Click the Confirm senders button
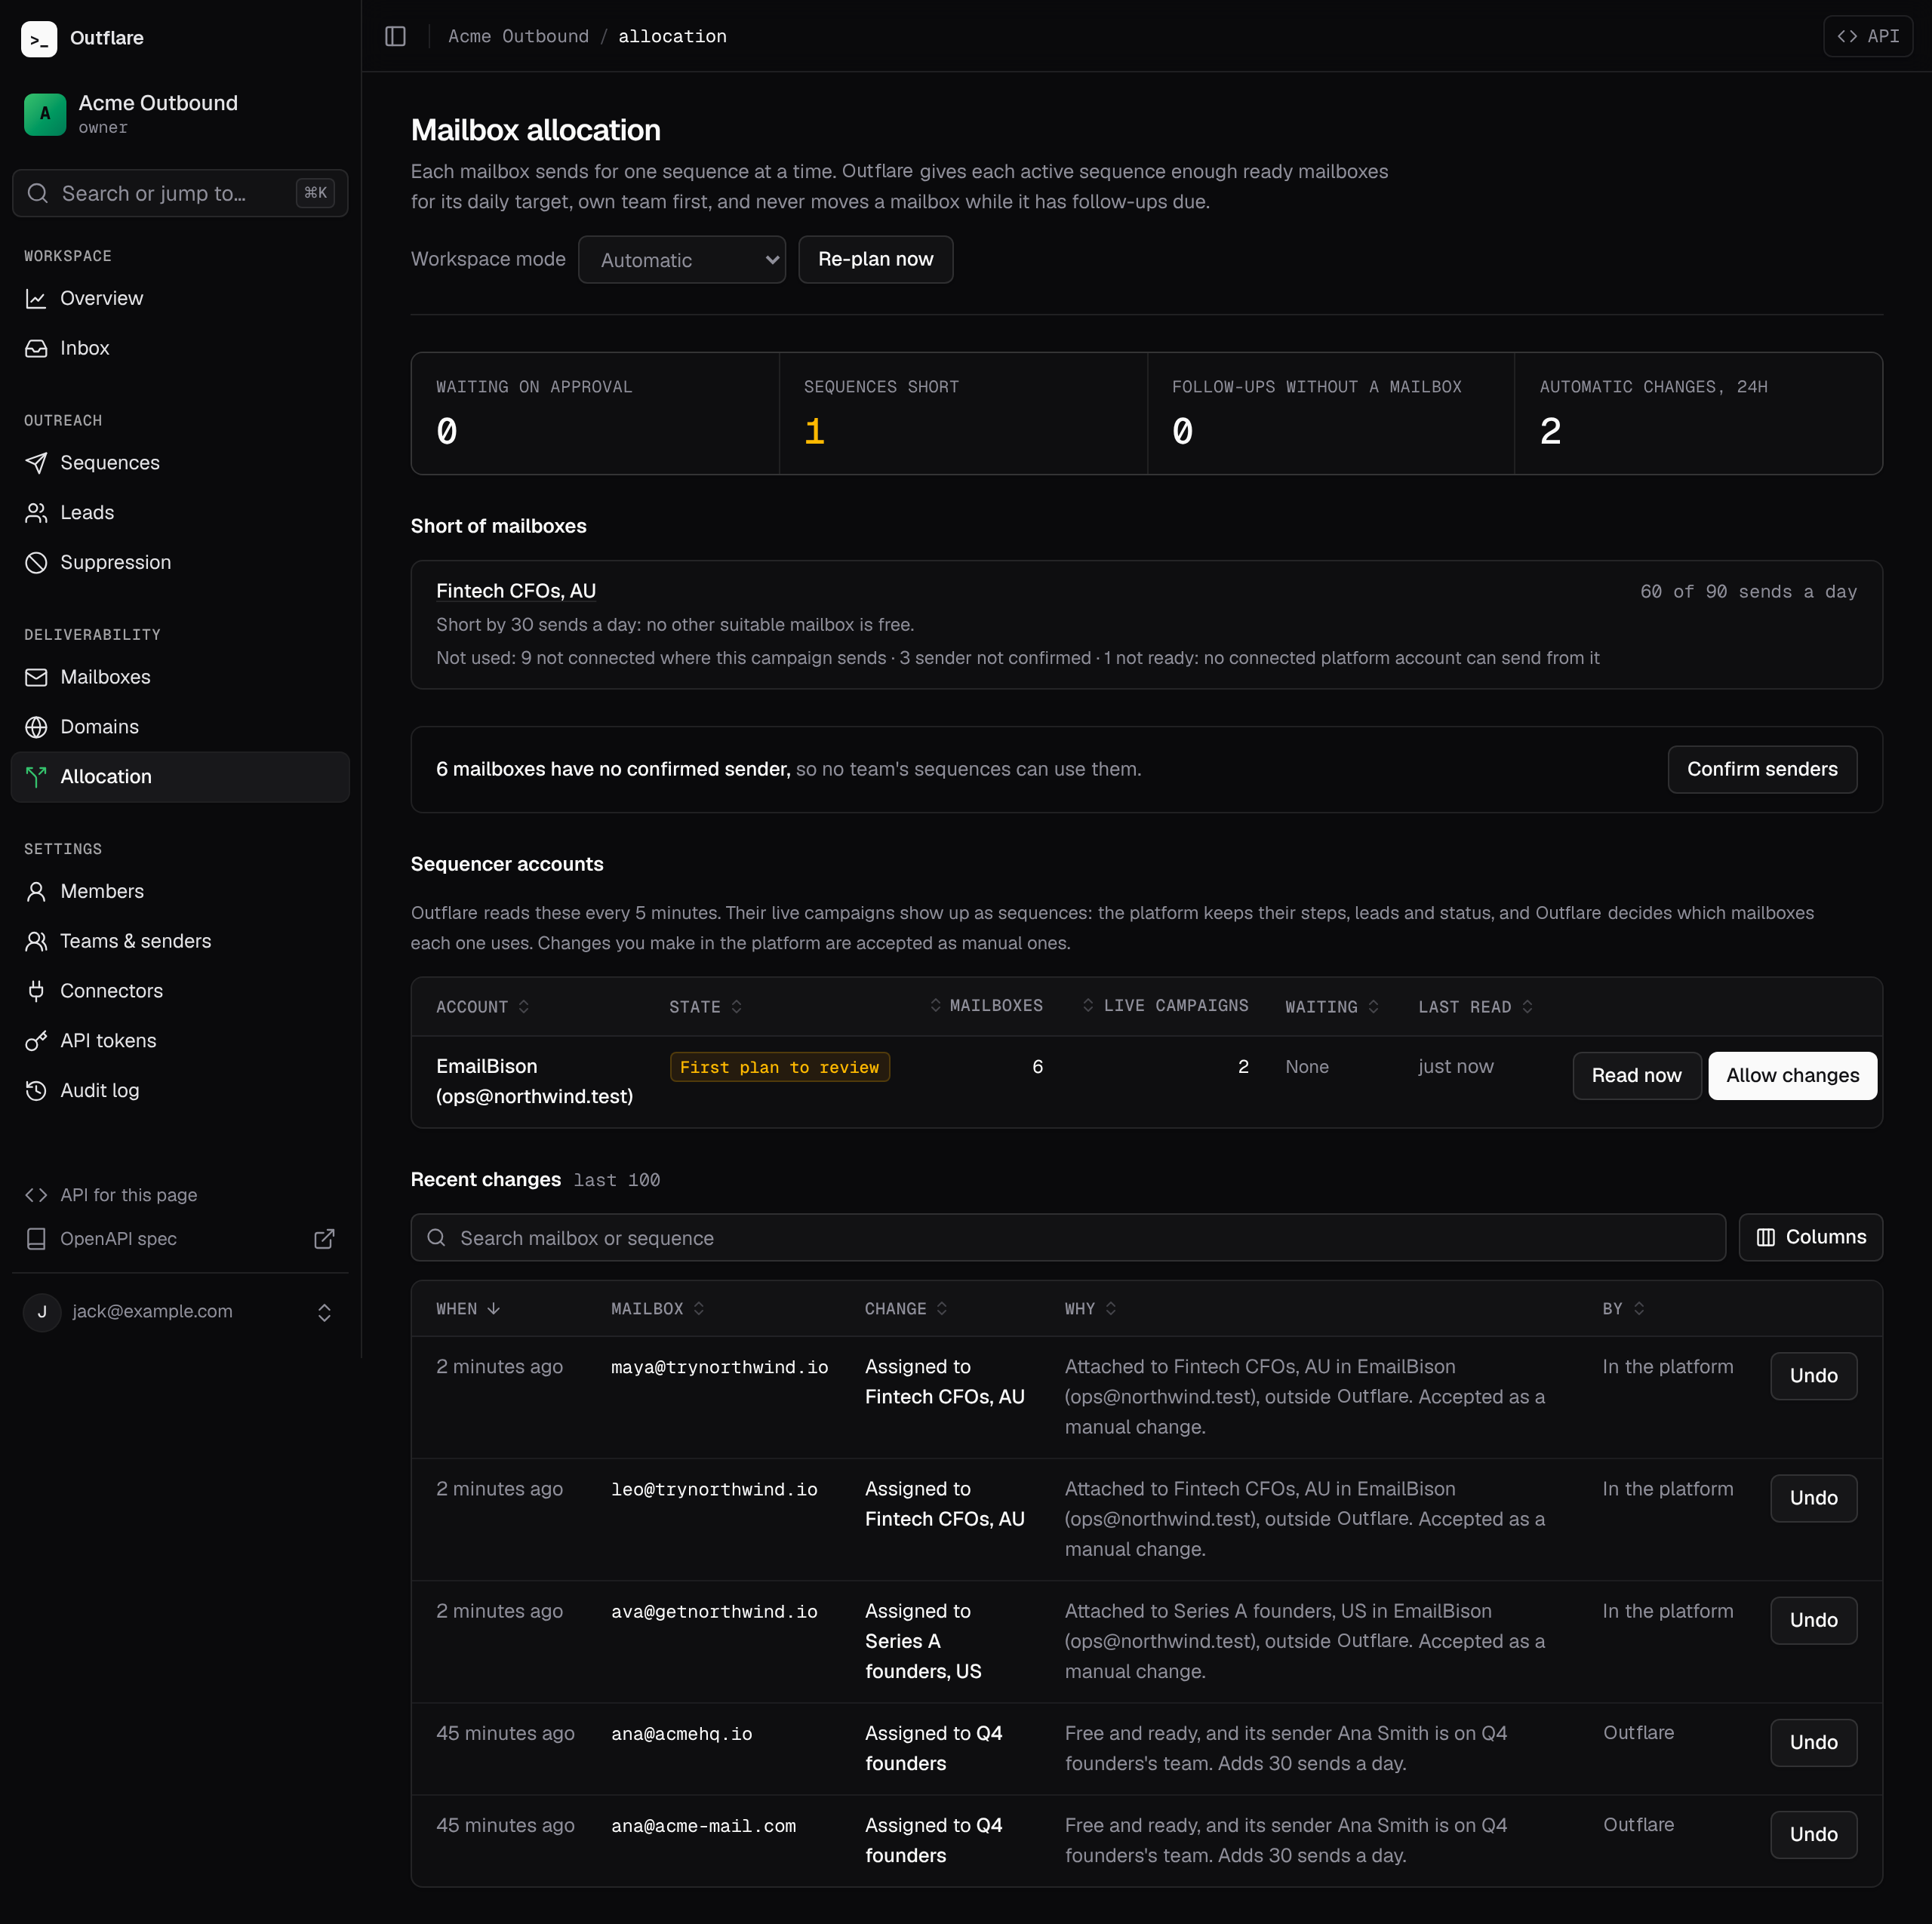The image size is (1932, 1924). tap(1762, 769)
